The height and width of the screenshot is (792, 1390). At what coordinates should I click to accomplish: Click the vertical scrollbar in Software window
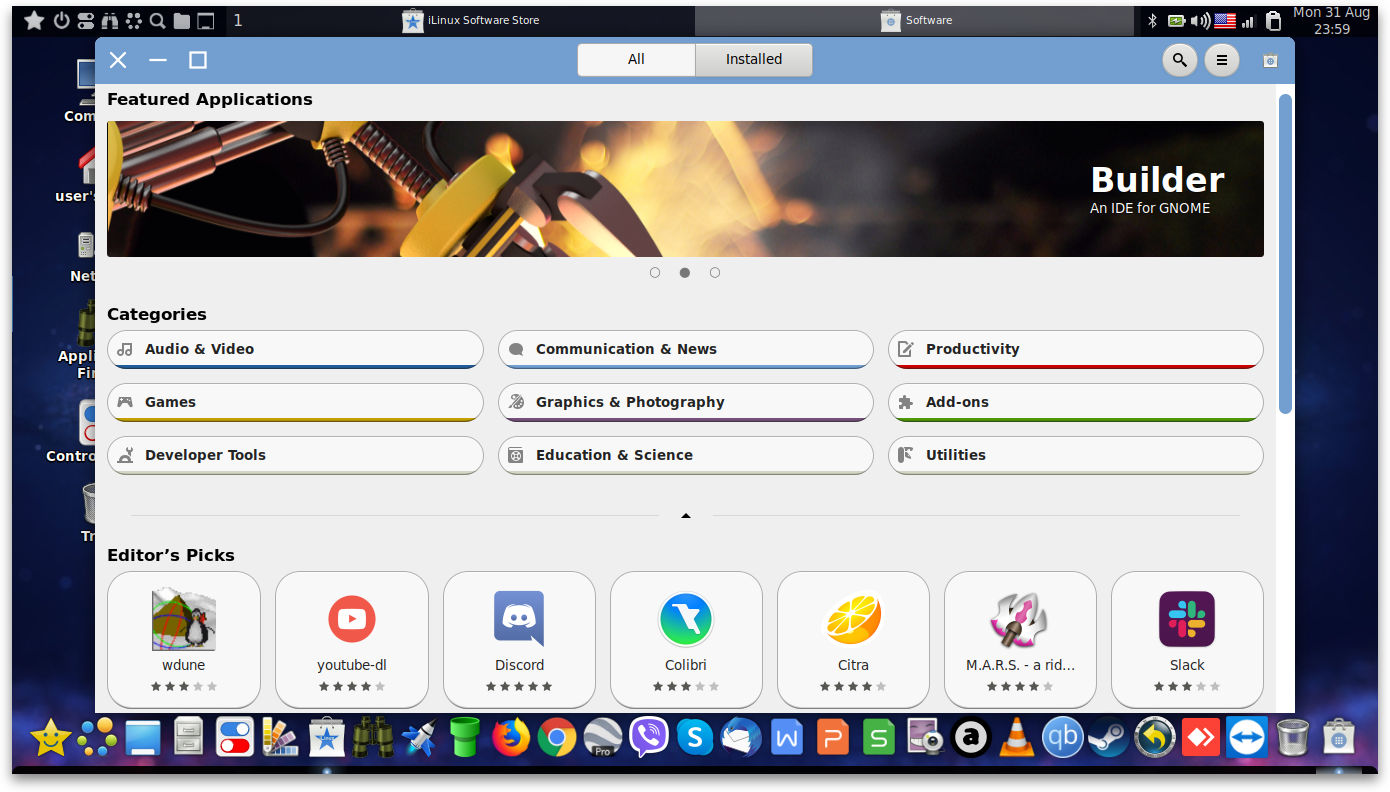coord(1286,254)
